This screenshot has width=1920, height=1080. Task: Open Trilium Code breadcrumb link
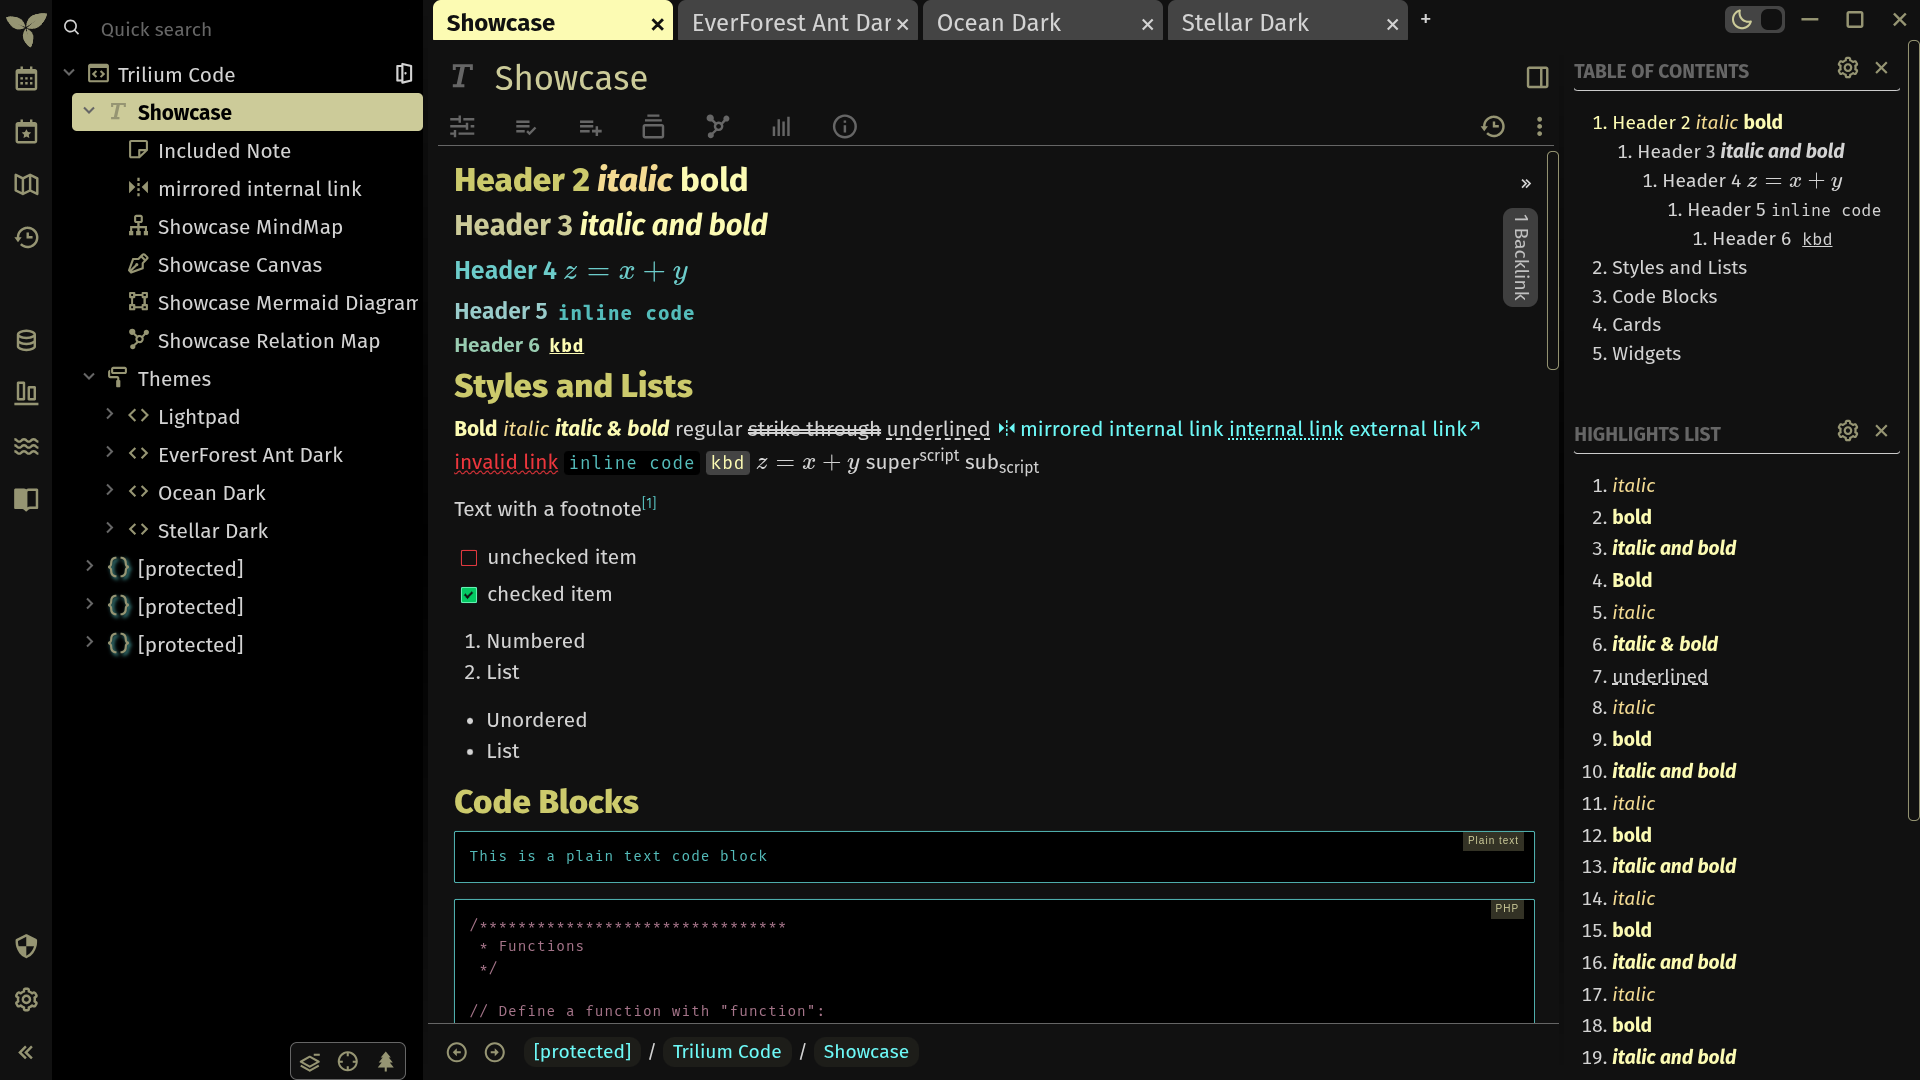pyautogui.click(x=727, y=1052)
